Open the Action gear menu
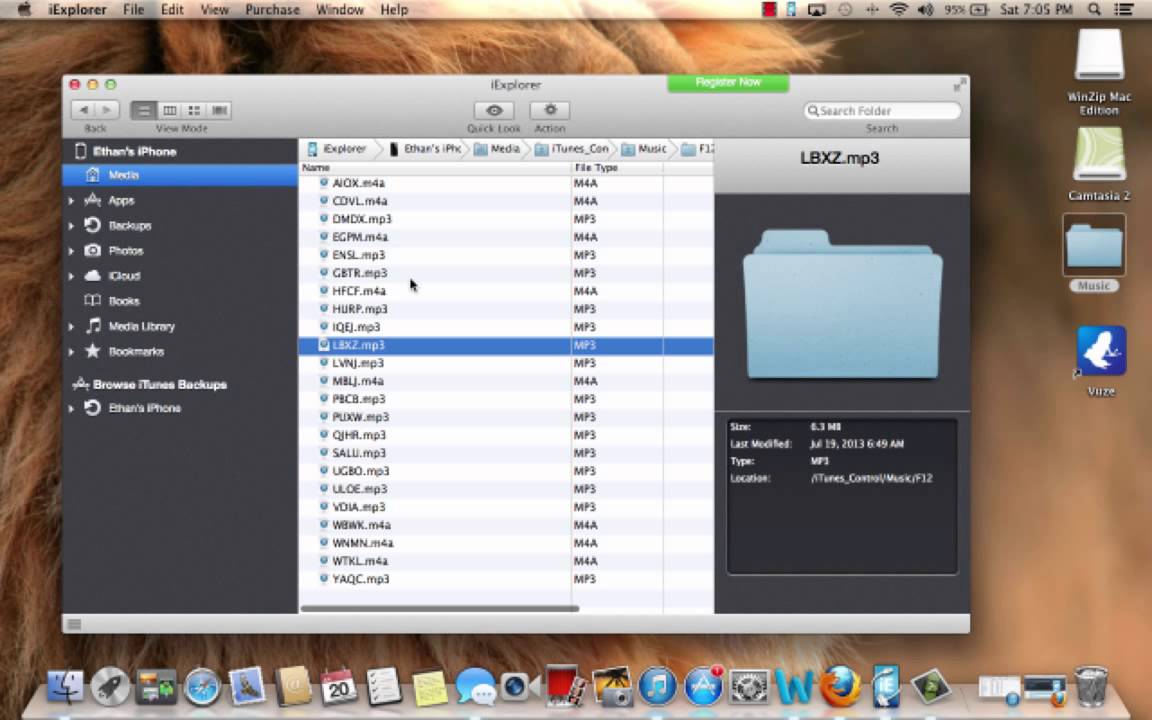This screenshot has height=720, width=1152. click(550, 110)
